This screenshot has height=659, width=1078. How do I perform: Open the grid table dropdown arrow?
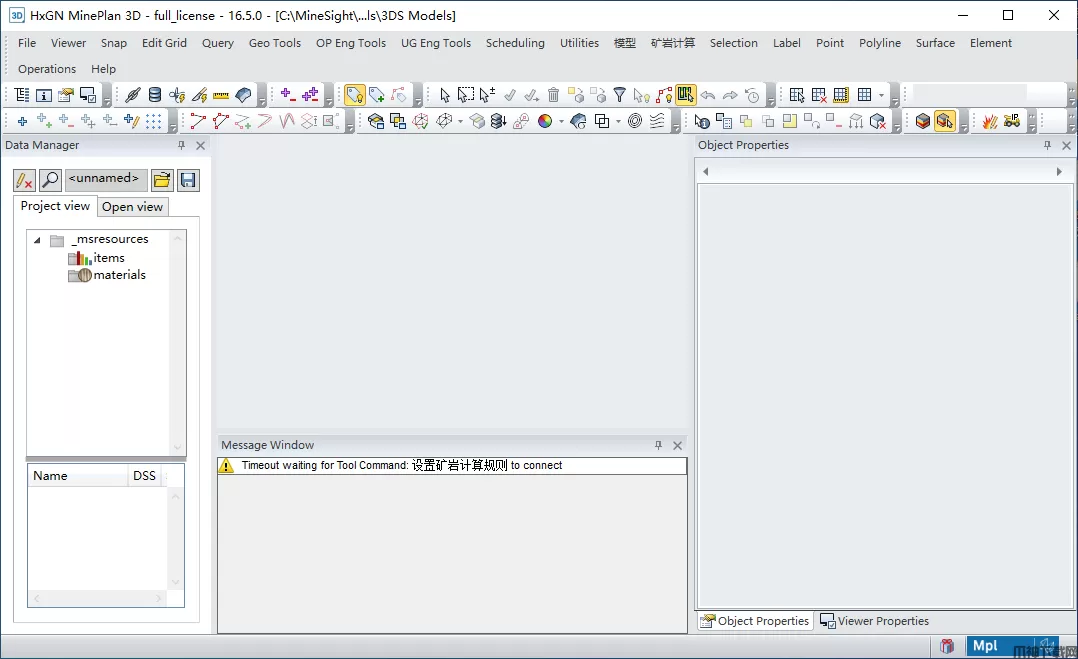881,96
